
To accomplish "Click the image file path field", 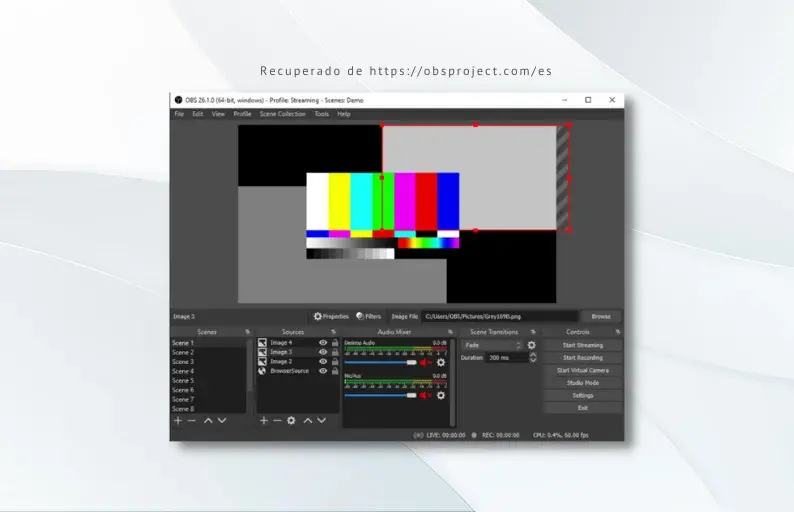I will tap(500, 317).
